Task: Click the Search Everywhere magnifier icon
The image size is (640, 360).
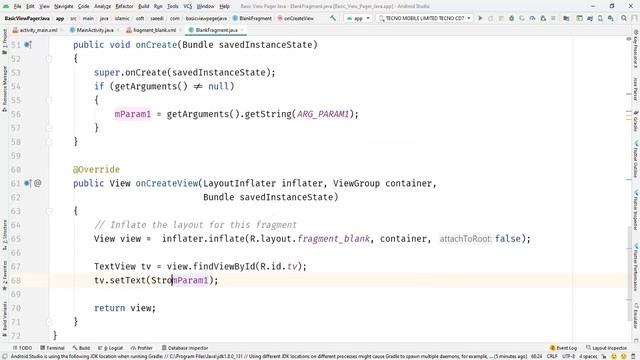Action: [x=624, y=18]
